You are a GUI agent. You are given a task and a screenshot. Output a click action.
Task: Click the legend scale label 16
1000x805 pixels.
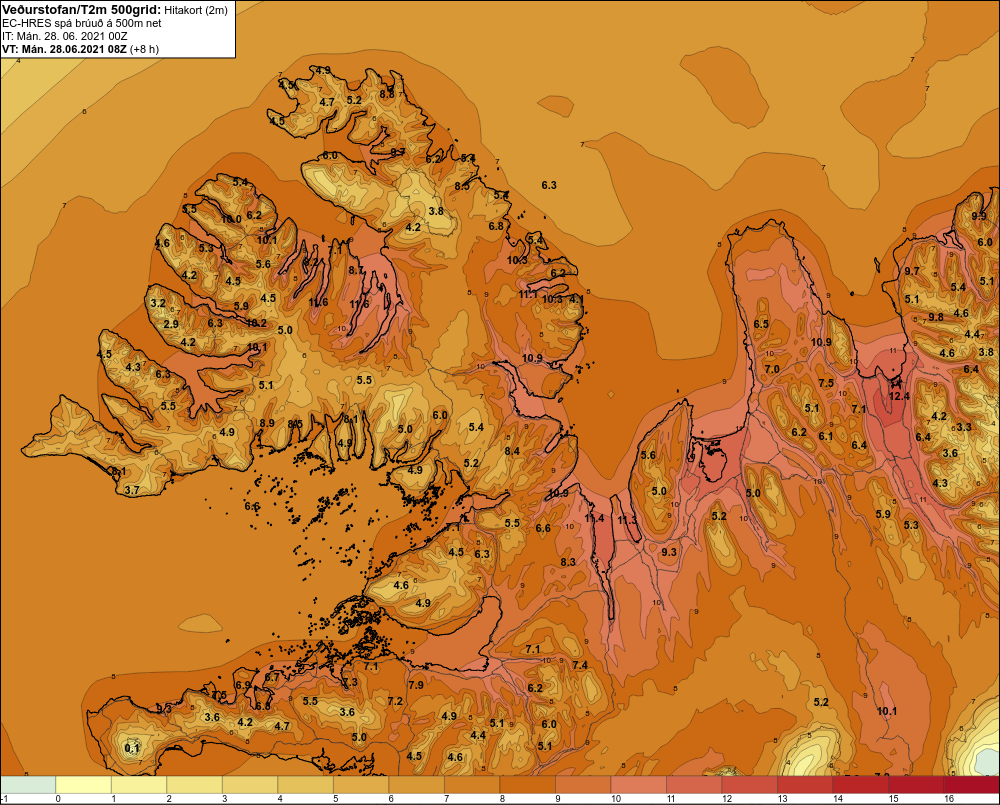tap(949, 799)
